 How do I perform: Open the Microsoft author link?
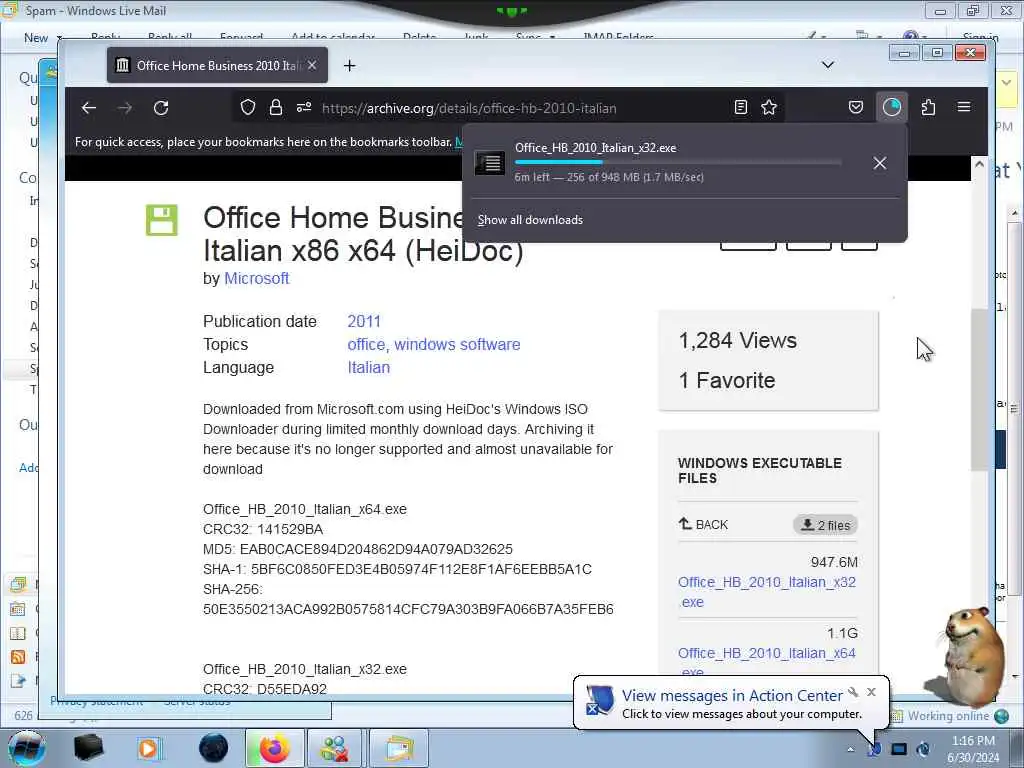click(256, 278)
